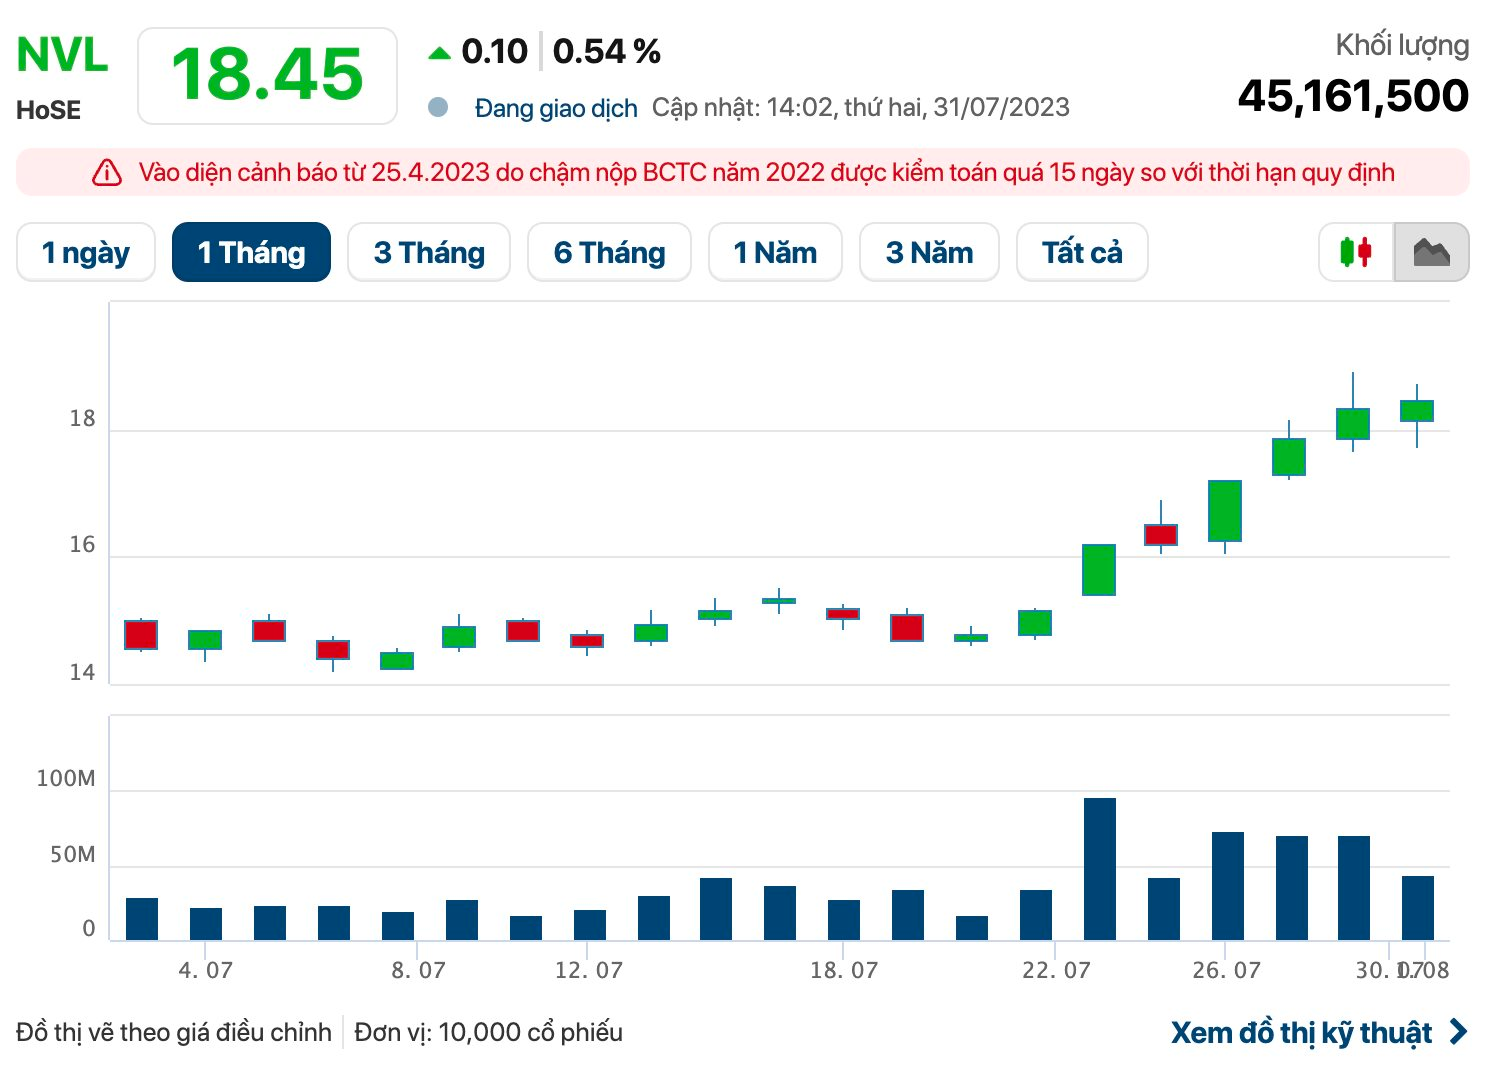Screen dimensions: 1490x1068
Task: Click the 0.54 % change value
Action: [607, 52]
